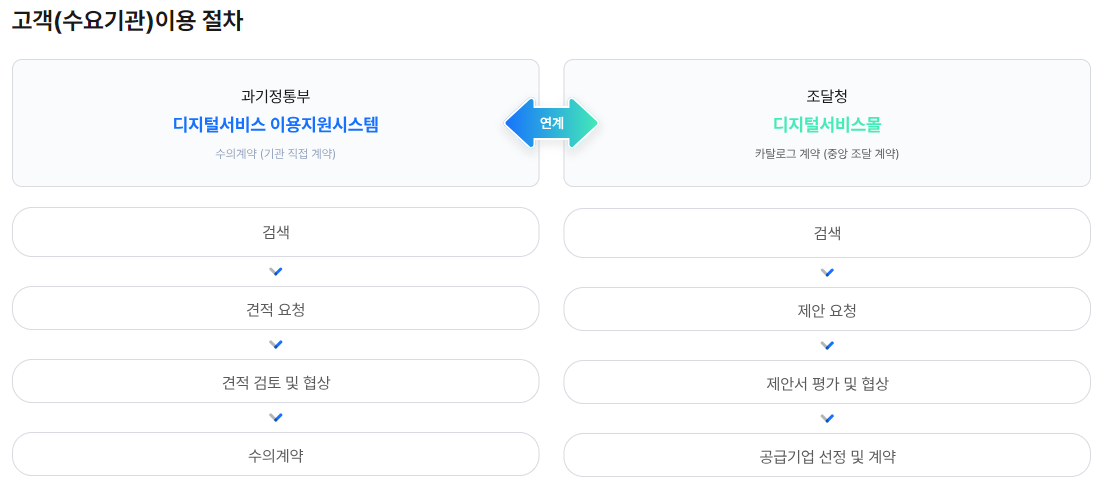Click checkmark arrow below 제안 요청 step
The image size is (1103, 499).
827,346
